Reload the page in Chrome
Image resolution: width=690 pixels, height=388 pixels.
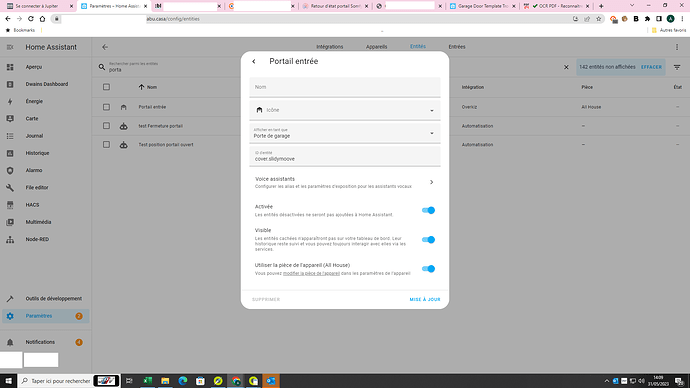coord(31,19)
